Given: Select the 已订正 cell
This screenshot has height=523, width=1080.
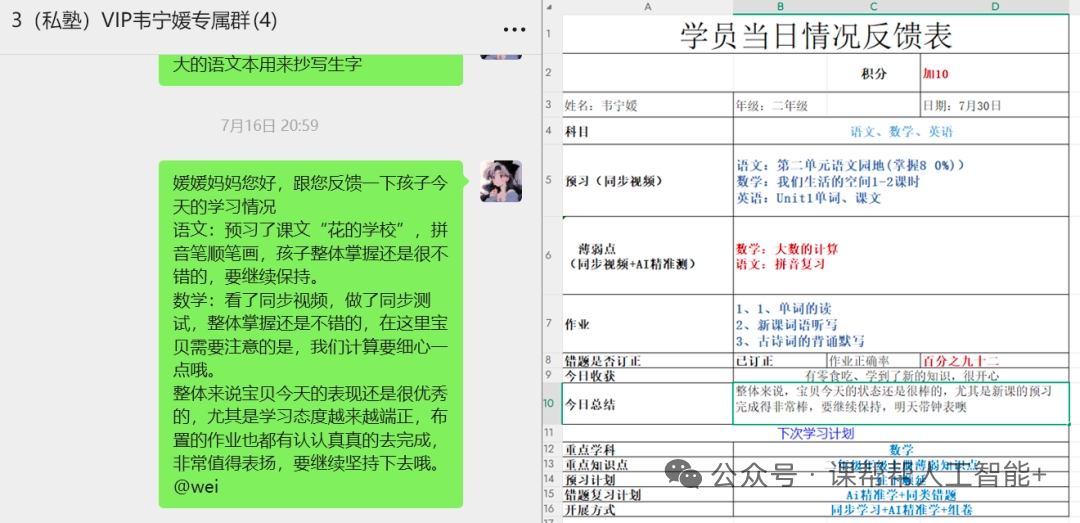Looking at the screenshot, I should (779, 361).
